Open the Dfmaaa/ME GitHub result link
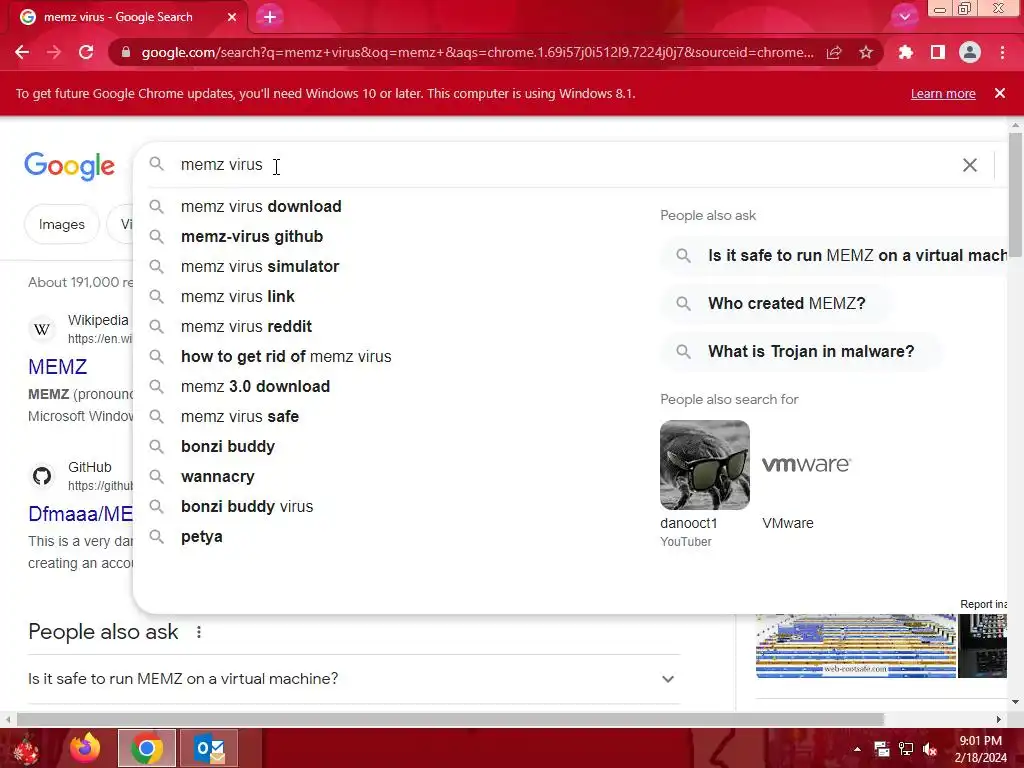Screen dimensions: 1024x768 point(80,514)
